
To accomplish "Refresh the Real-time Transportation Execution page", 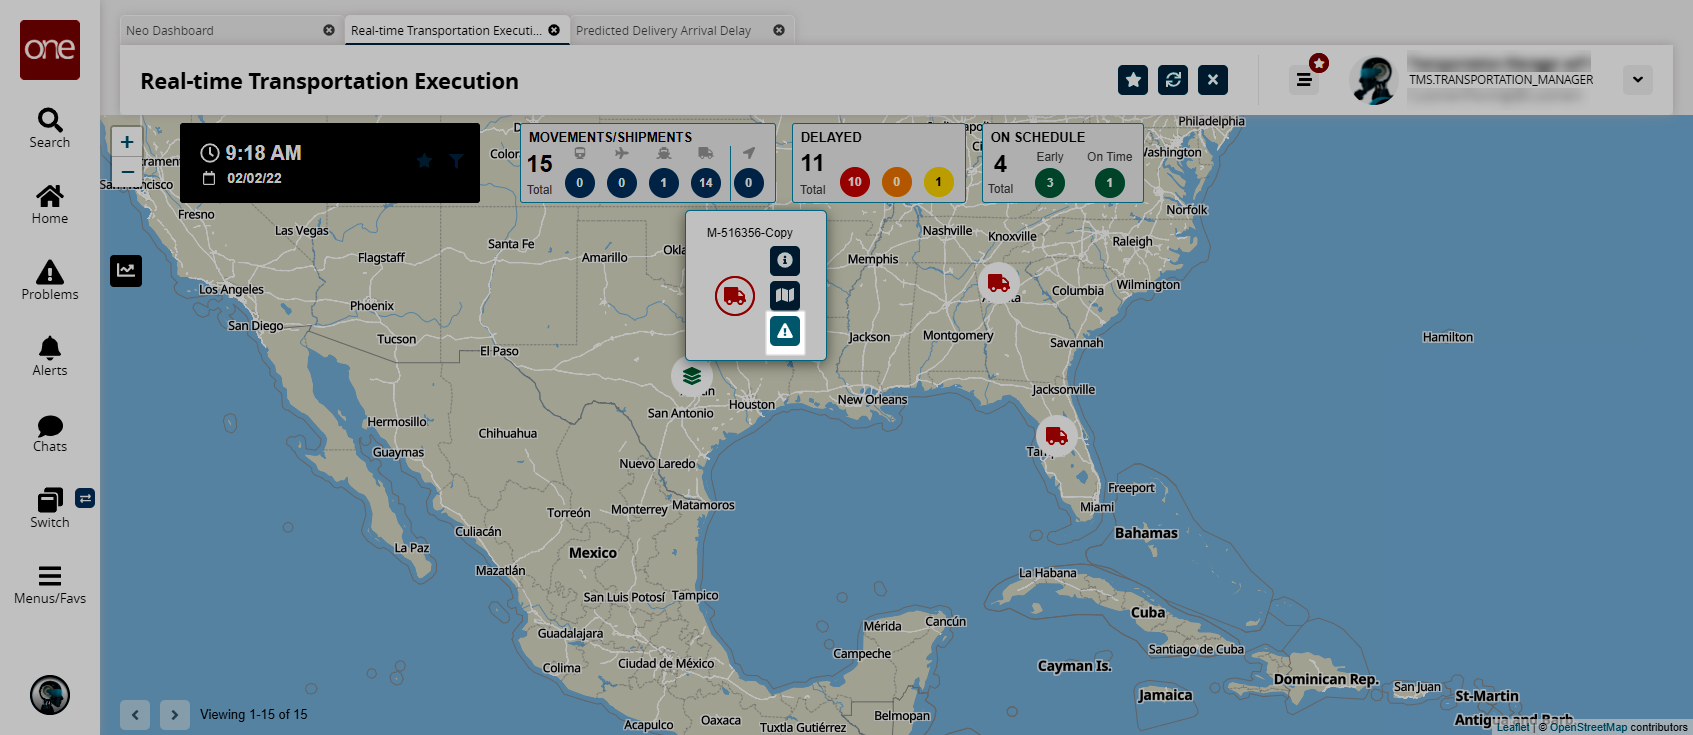I will pyautogui.click(x=1173, y=80).
